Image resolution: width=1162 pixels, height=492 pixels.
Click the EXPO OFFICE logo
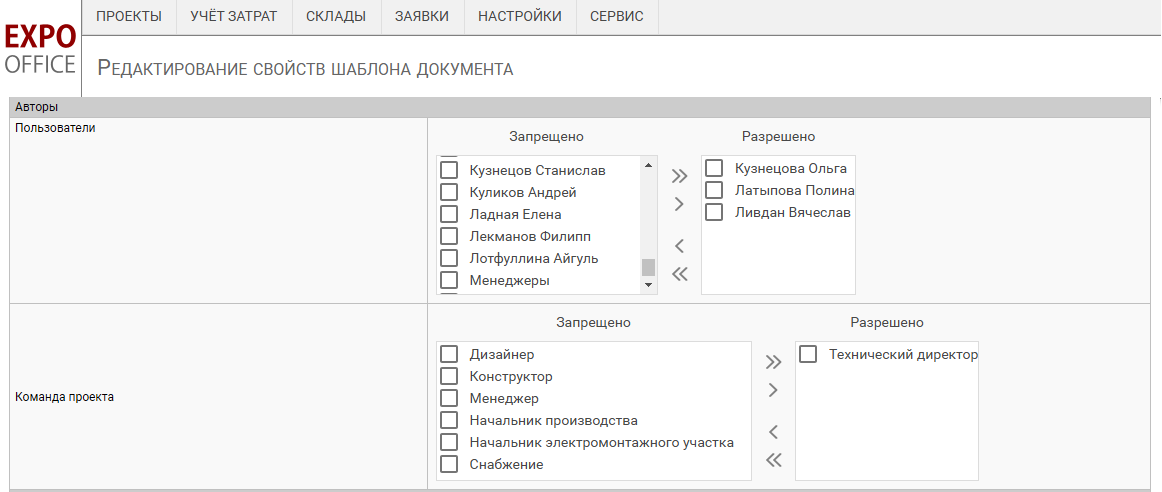40,50
